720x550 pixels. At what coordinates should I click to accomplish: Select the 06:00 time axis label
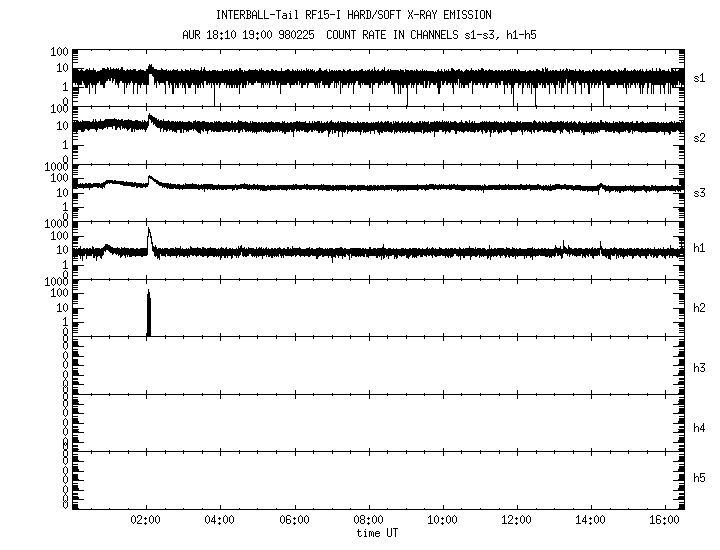[x=294, y=520]
